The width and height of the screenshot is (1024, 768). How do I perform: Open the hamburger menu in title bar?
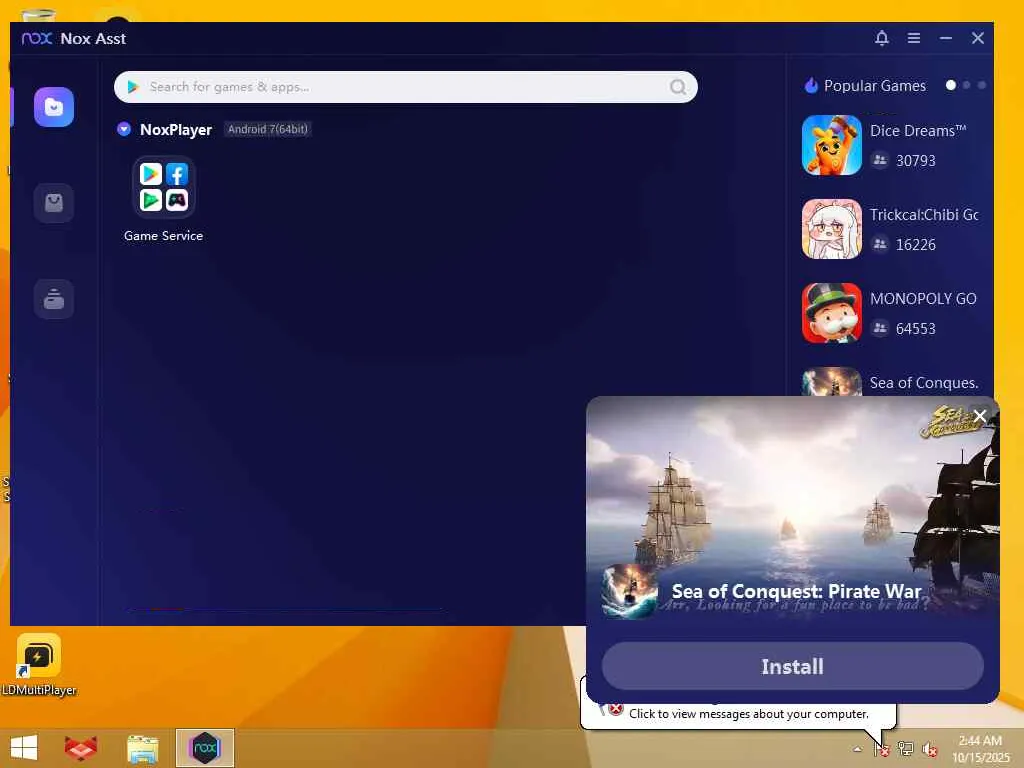click(x=914, y=38)
